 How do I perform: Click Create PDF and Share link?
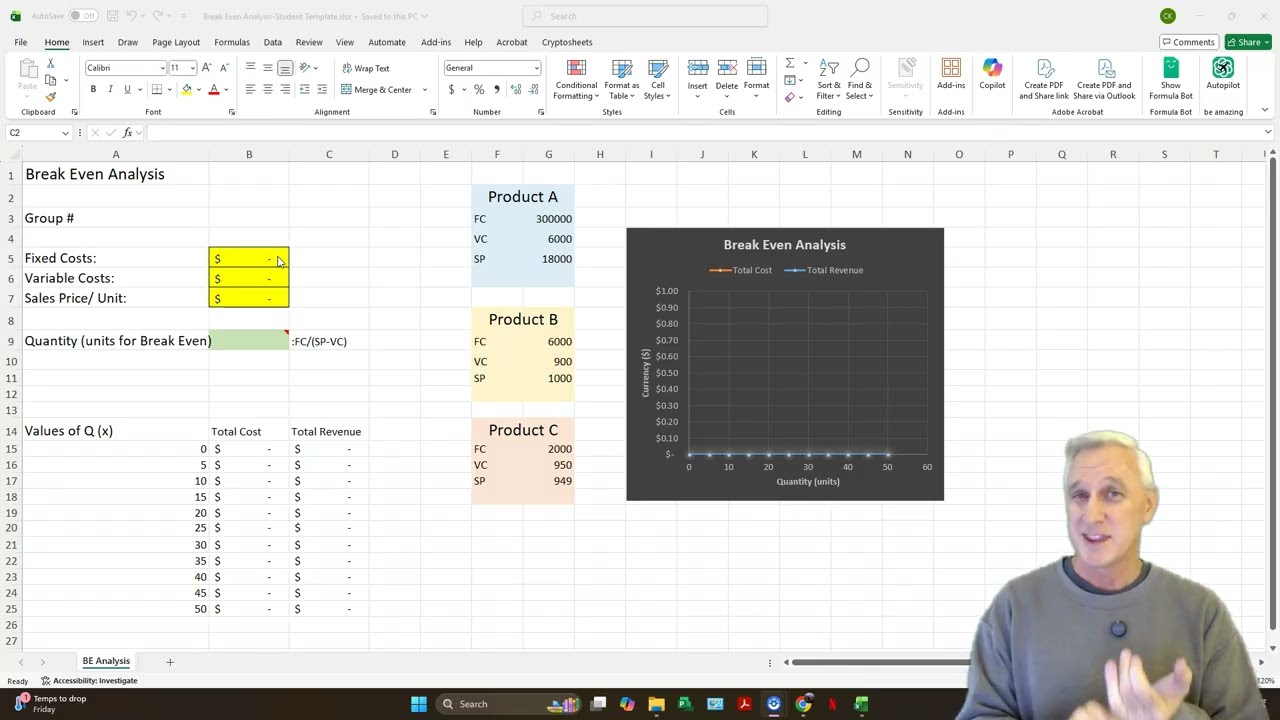pyautogui.click(x=1044, y=79)
